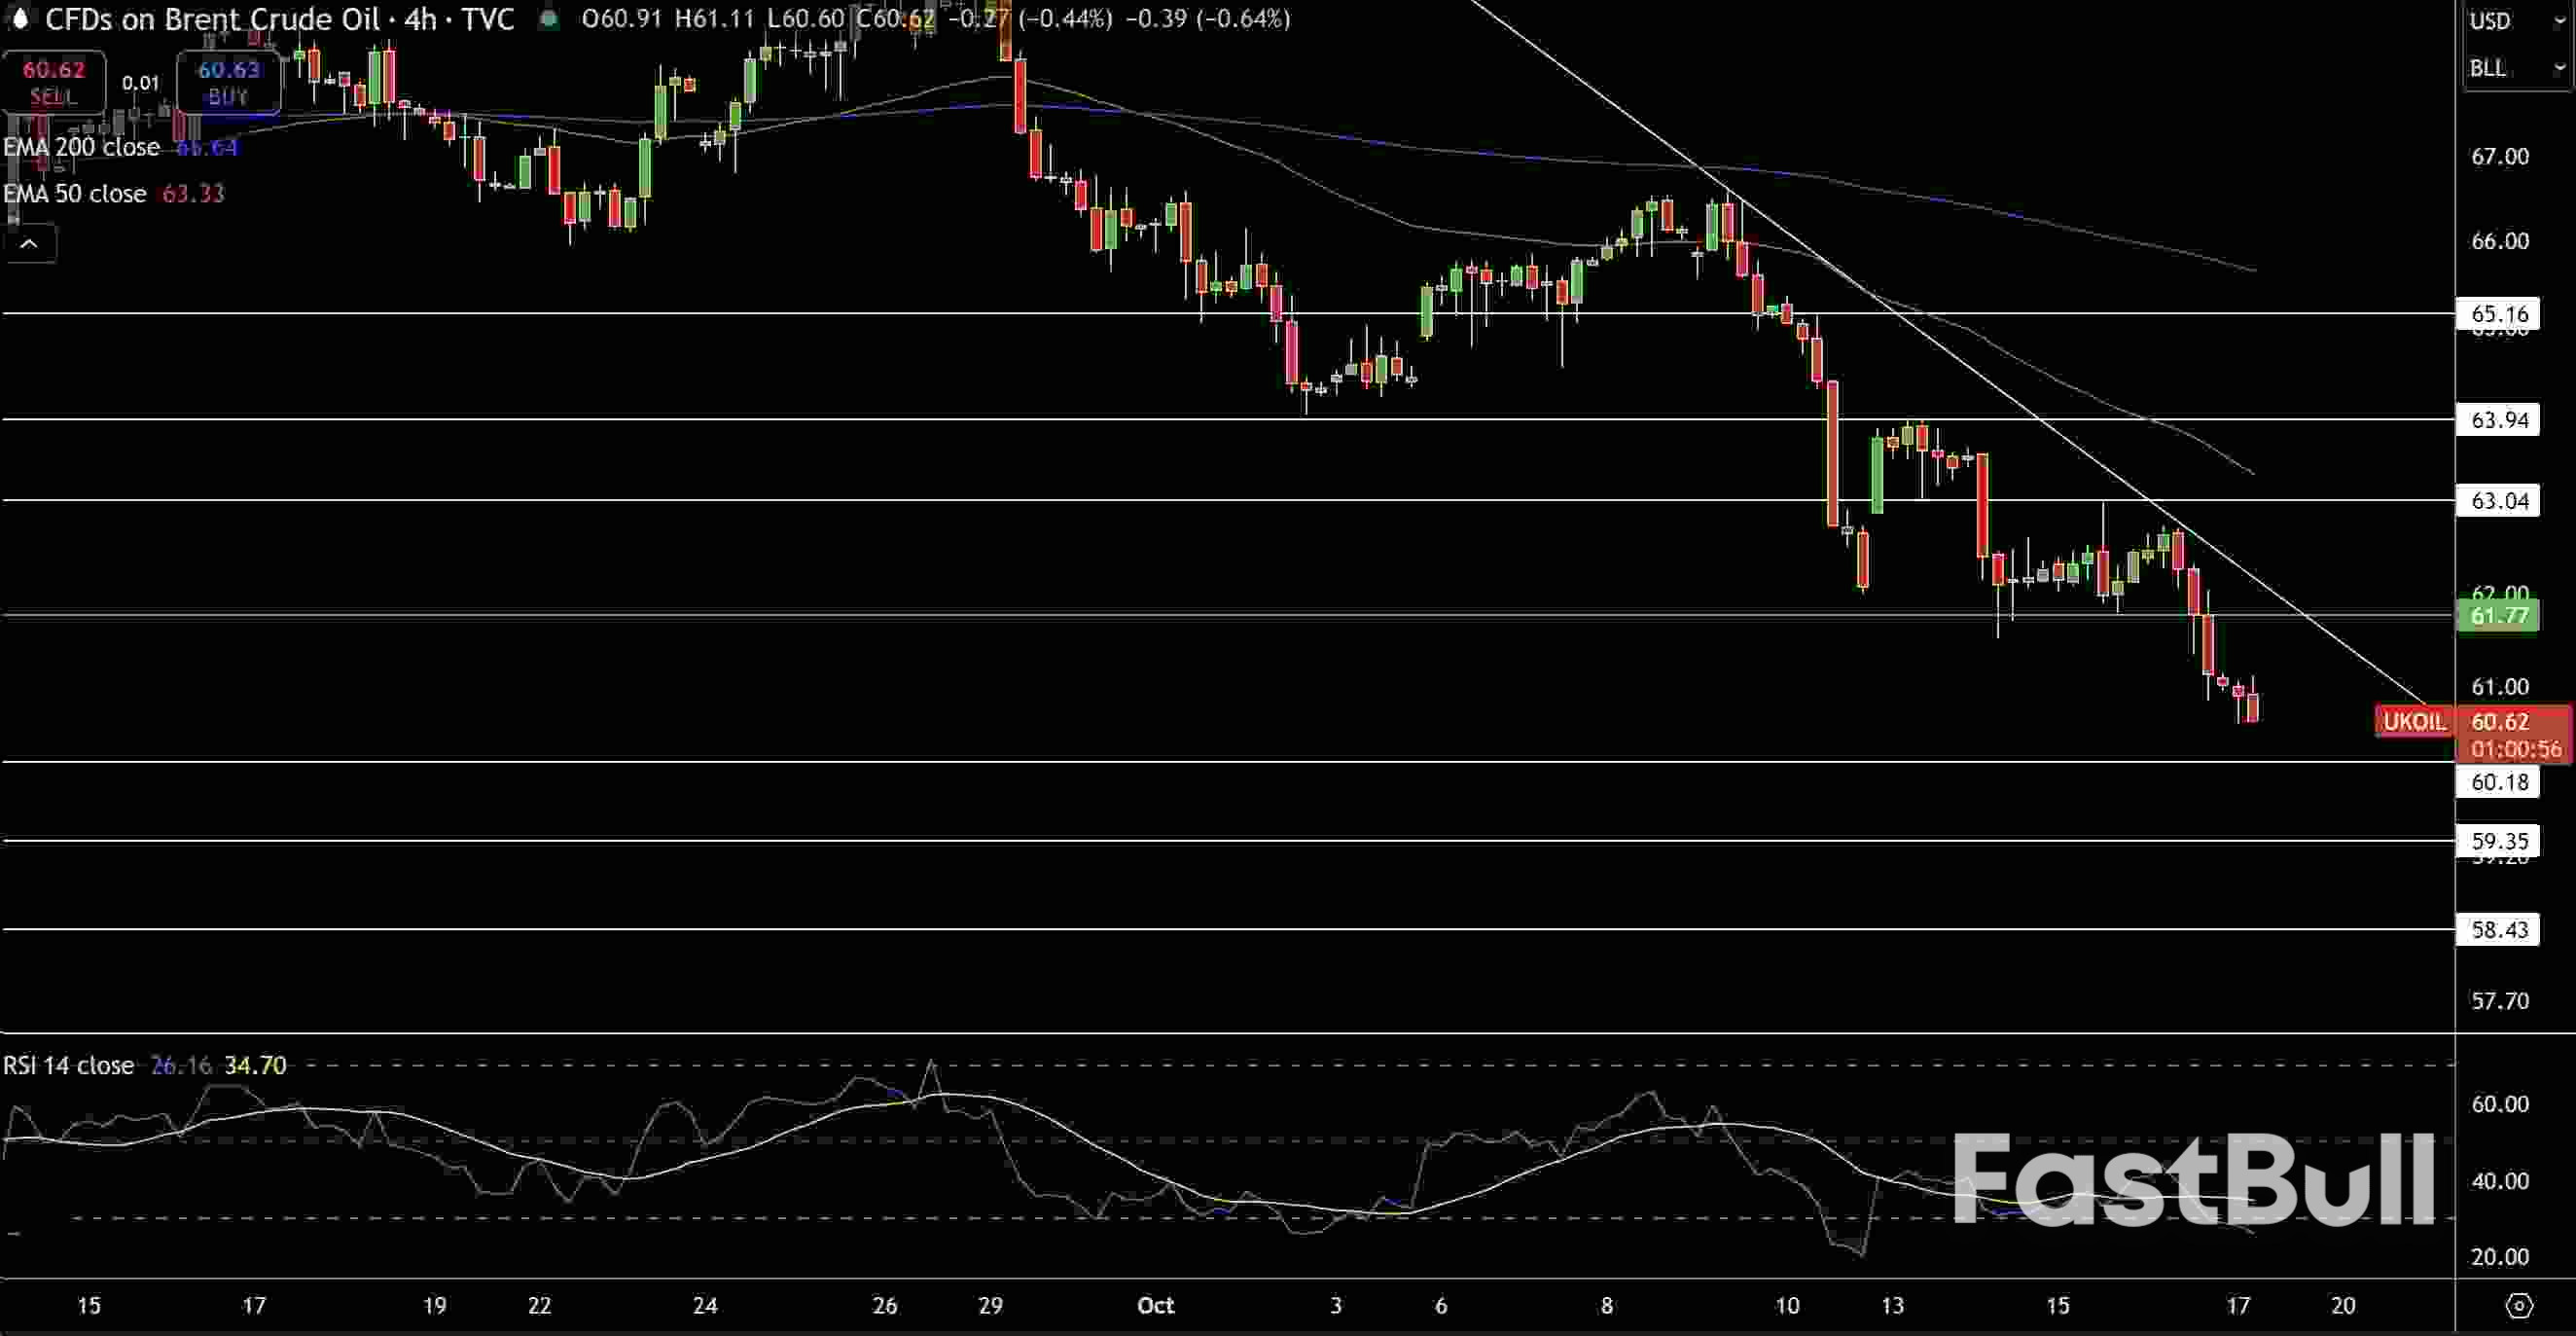Click the SELL 60.62 button
Image resolution: width=2576 pixels, height=1336 pixels.
[x=53, y=82]
